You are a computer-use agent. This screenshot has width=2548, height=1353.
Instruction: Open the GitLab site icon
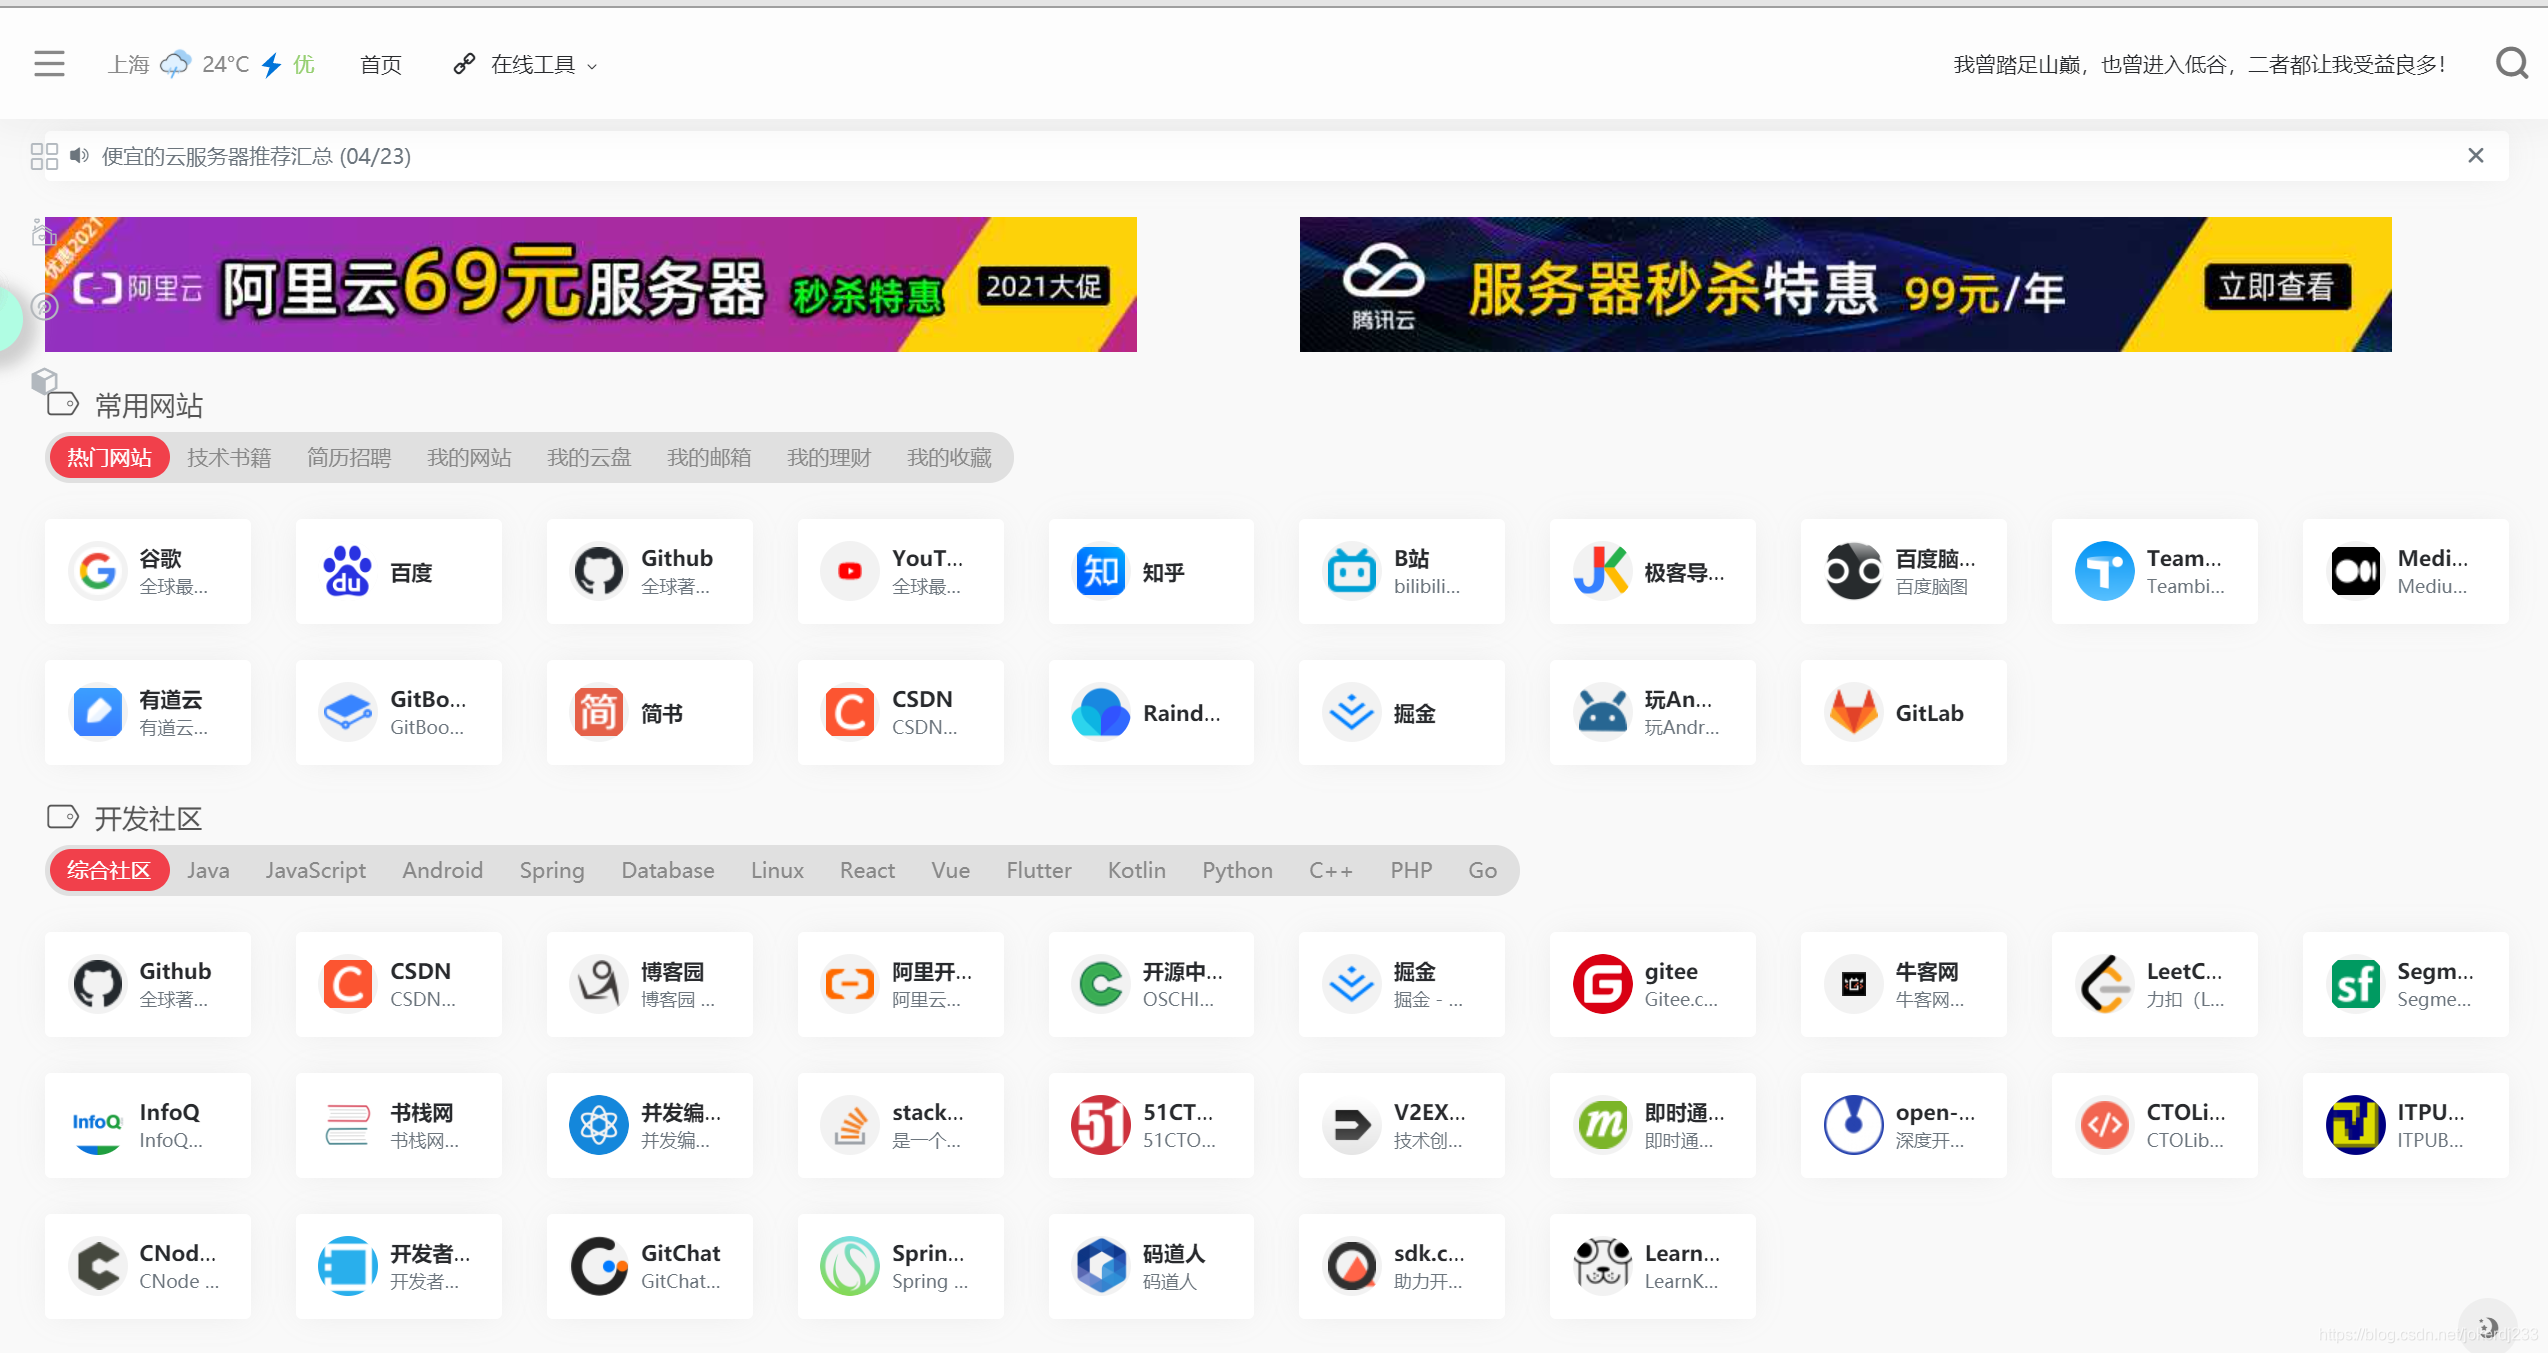1852,712
